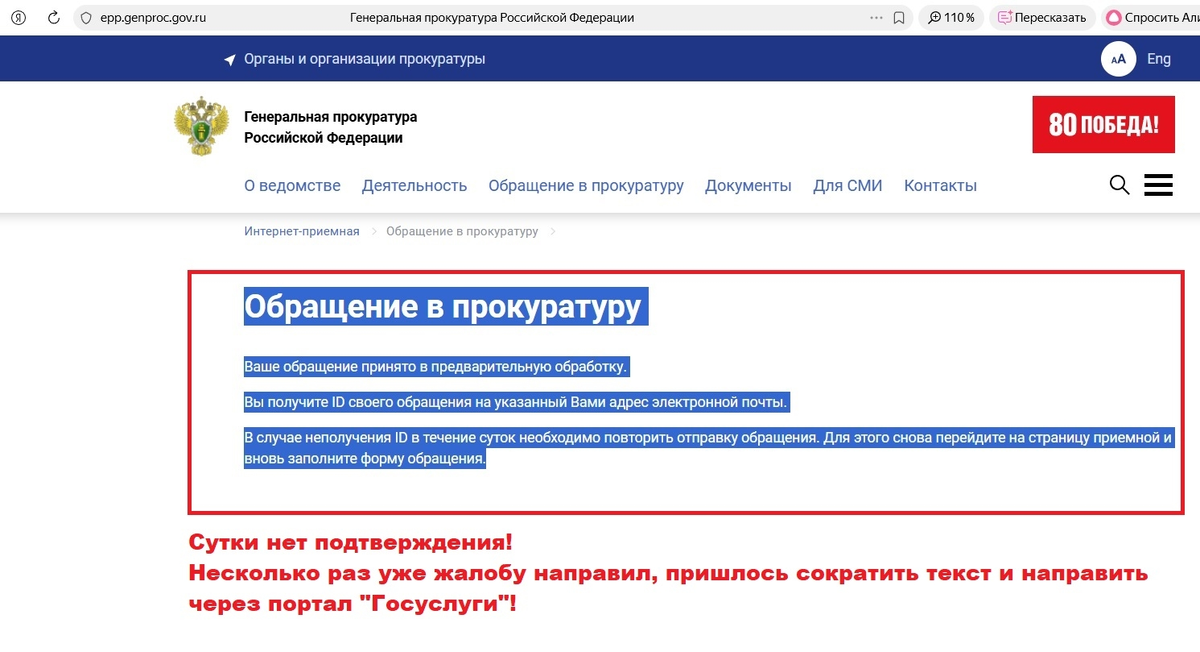Open the three-dots page menu in address bar
This screenshot has width=1200, height=652.
pyautogui.click(x=876, y=18)
